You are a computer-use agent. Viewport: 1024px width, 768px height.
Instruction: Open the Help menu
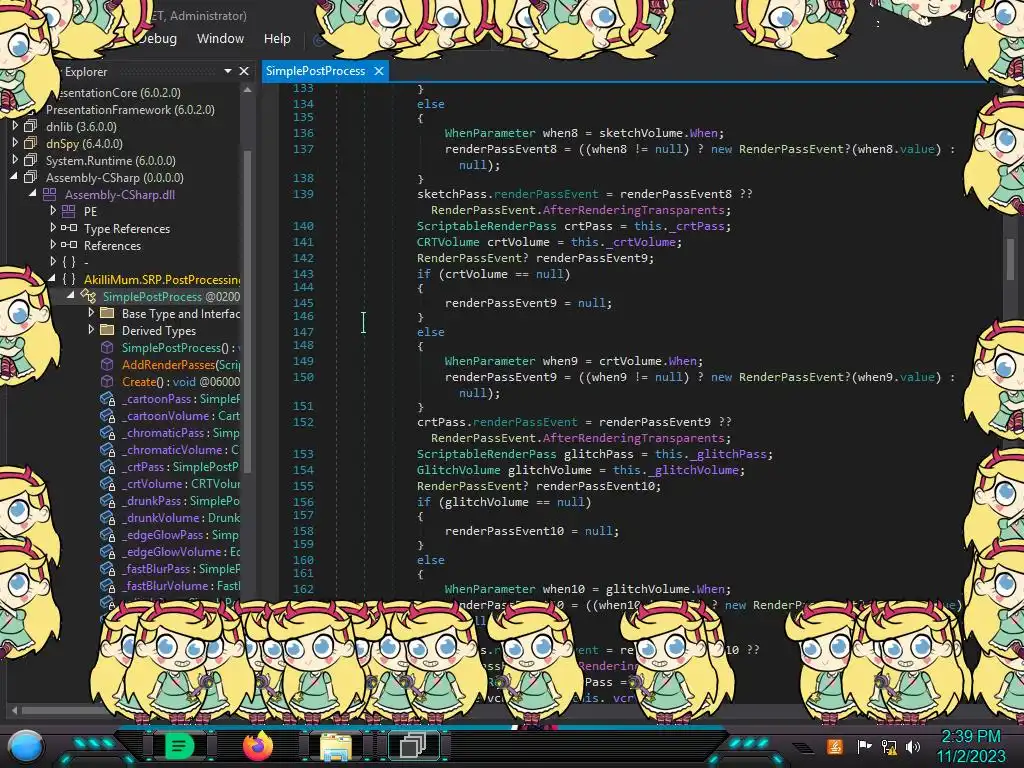click(277, 39)
